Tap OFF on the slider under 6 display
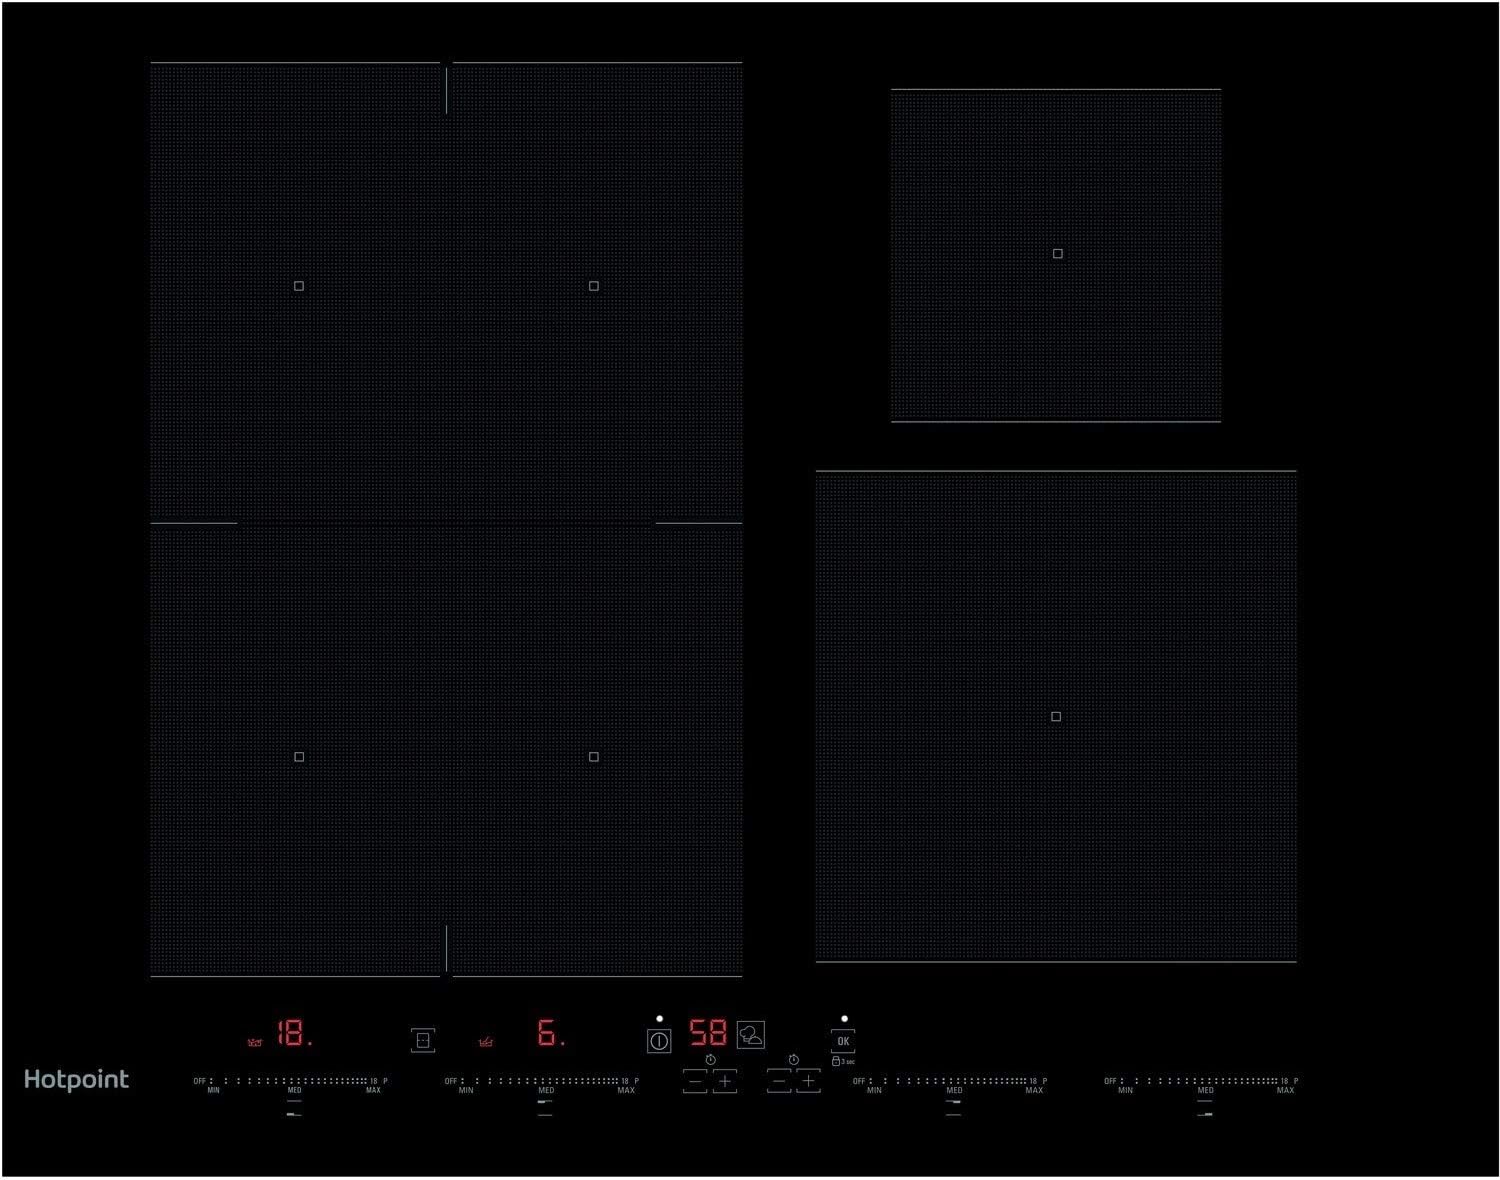 coord(450,1081)
